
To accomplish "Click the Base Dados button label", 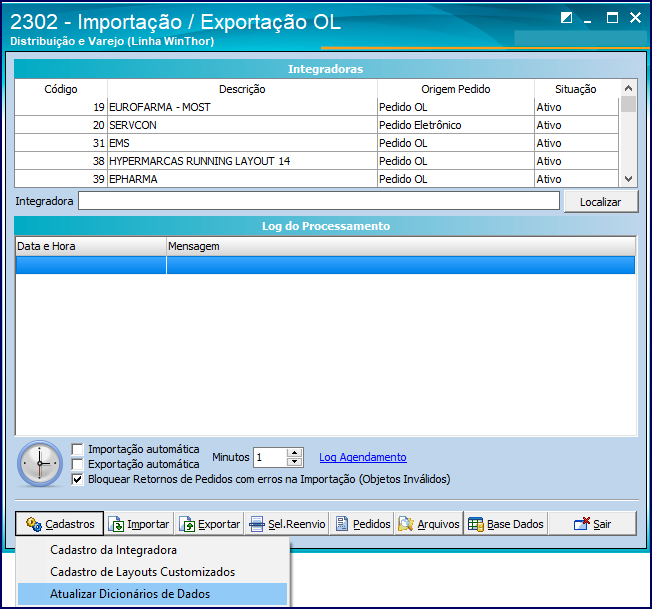I will pos(515,524).
